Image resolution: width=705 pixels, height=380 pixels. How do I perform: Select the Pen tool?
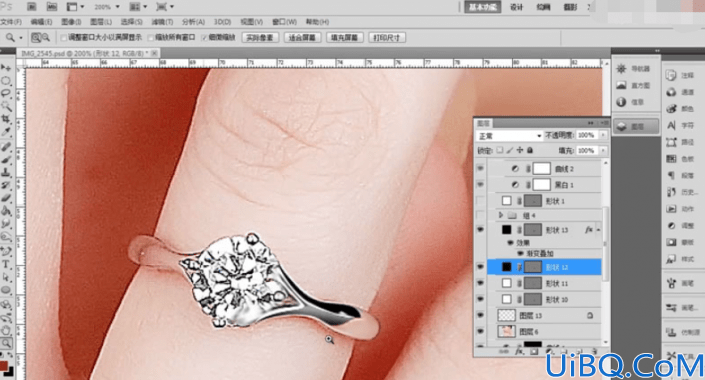(6, 251)
